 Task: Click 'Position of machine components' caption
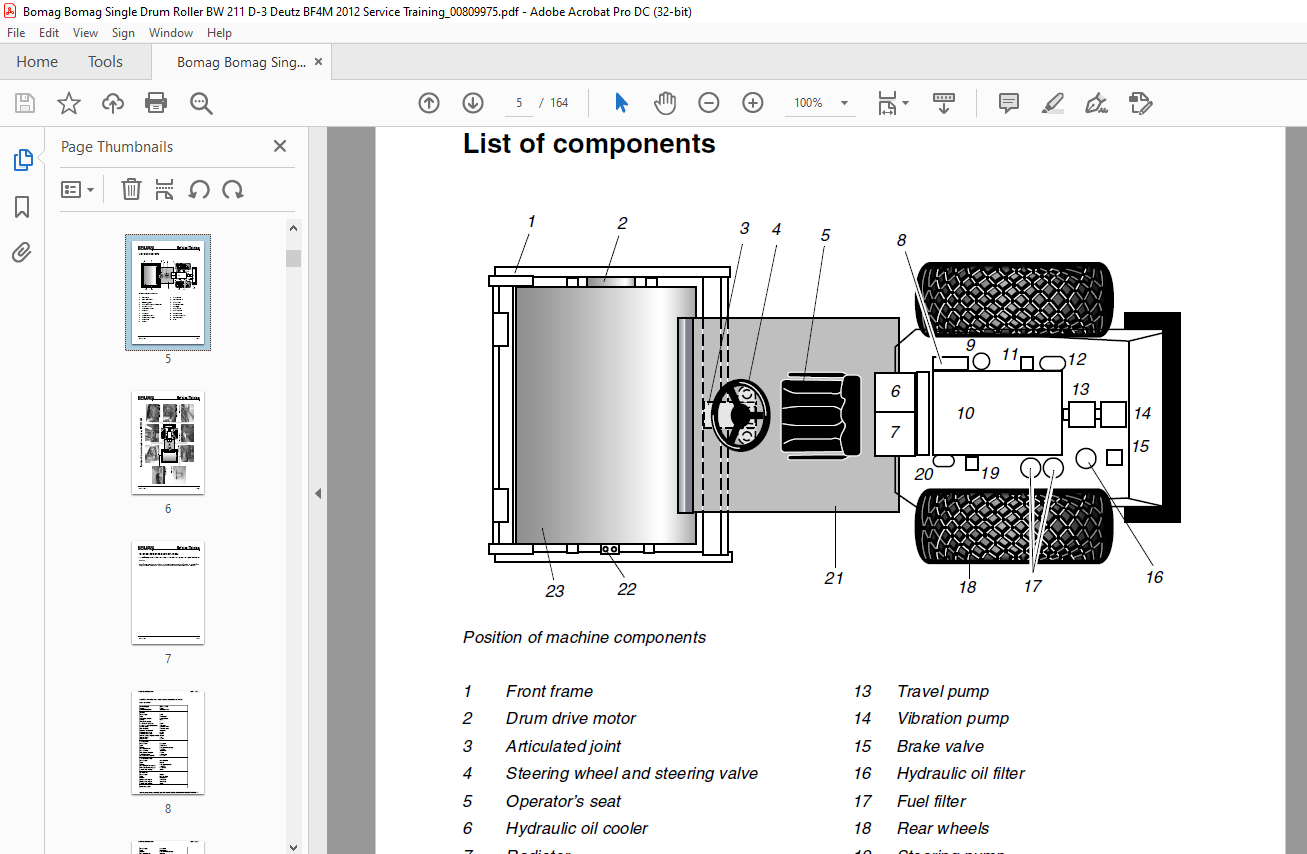tap(584, 638)
